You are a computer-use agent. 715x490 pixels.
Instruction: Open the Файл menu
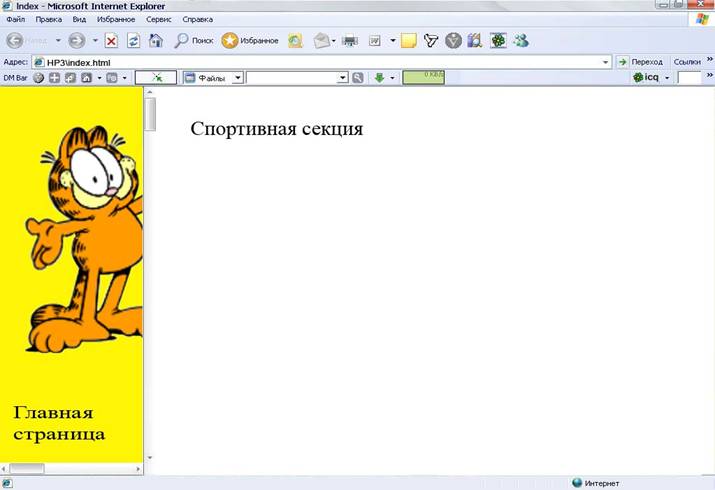click(16, 20)
